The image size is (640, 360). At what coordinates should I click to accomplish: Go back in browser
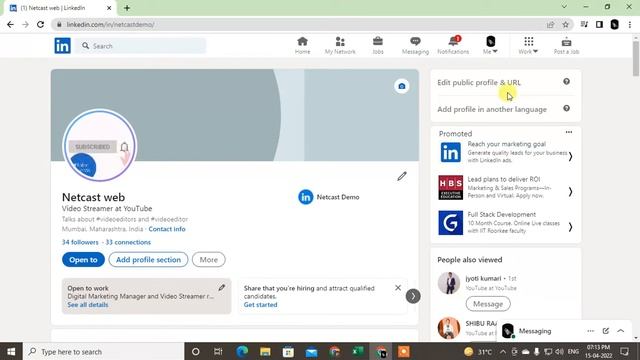pos(10,24)
